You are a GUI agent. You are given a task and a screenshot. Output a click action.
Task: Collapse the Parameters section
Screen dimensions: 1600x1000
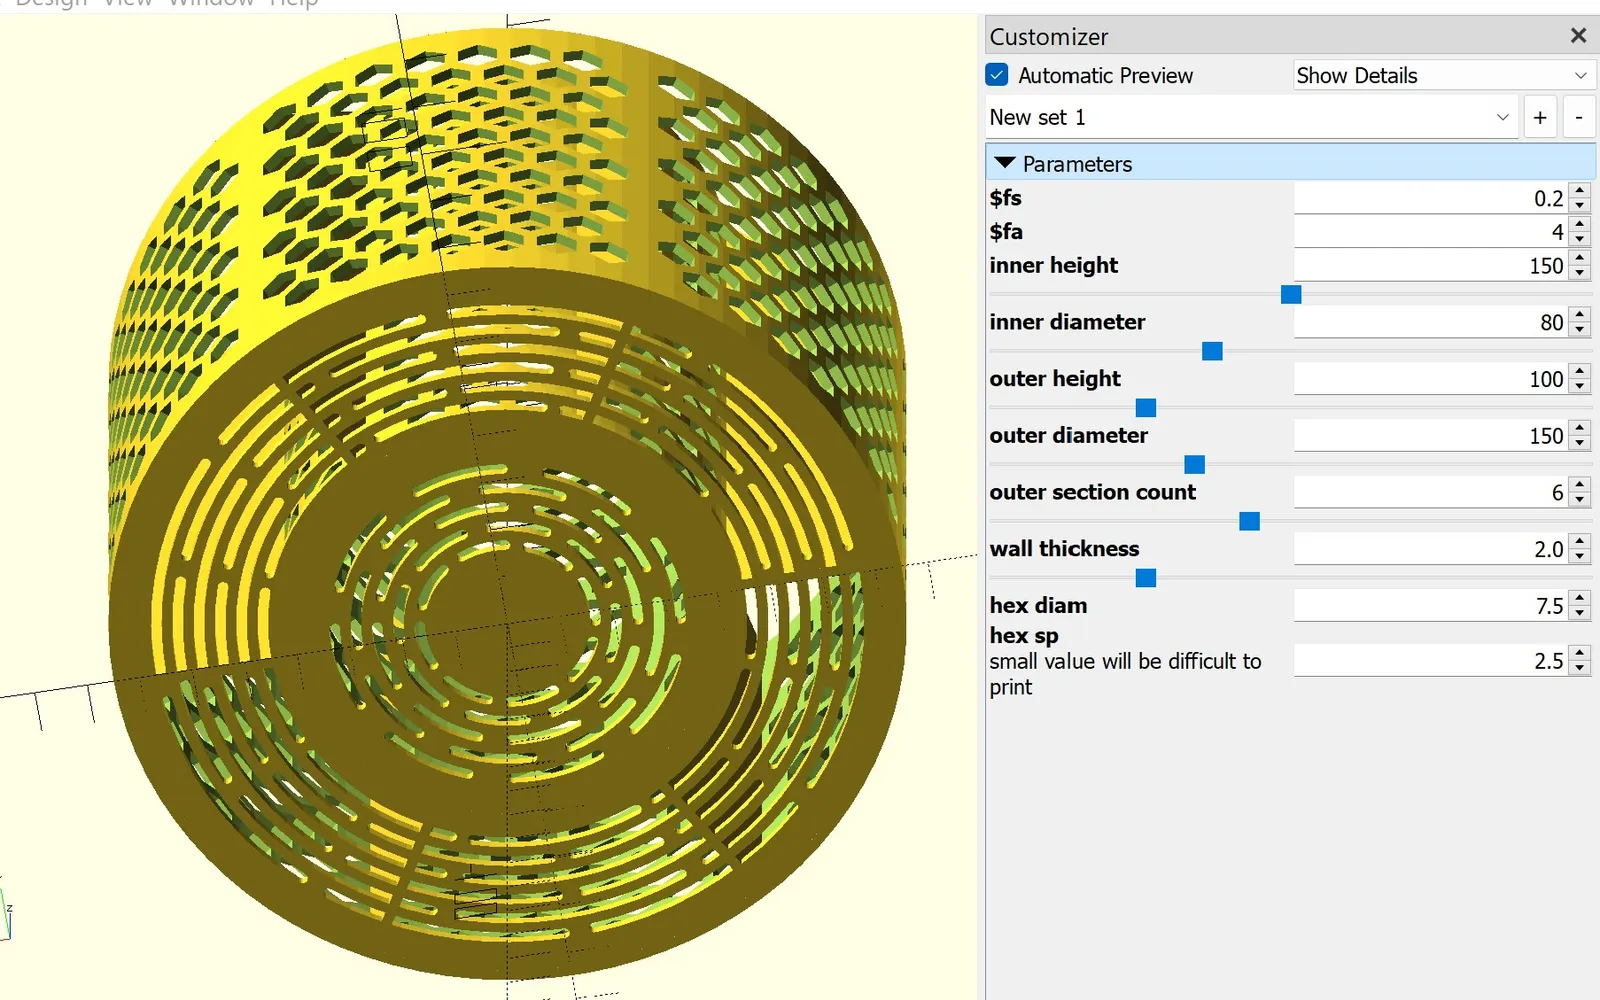(1005, 163)
